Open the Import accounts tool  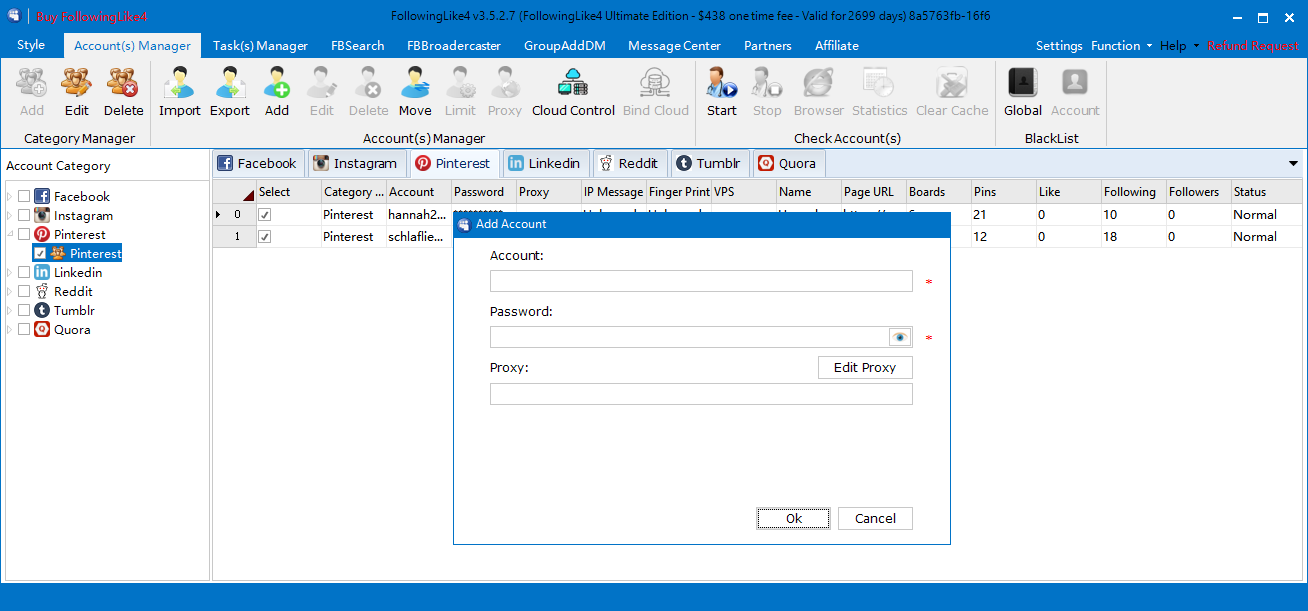coord(180,92)
